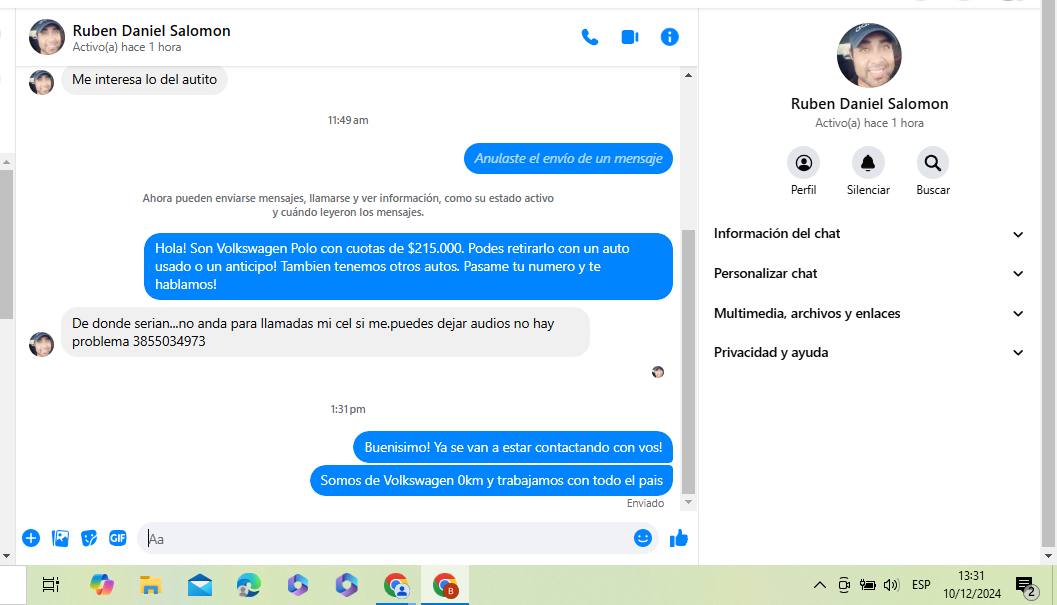Open Ruben Daniel Salomon name in chat header
The height and width of the screenshot is (605, 1057).
152,31
